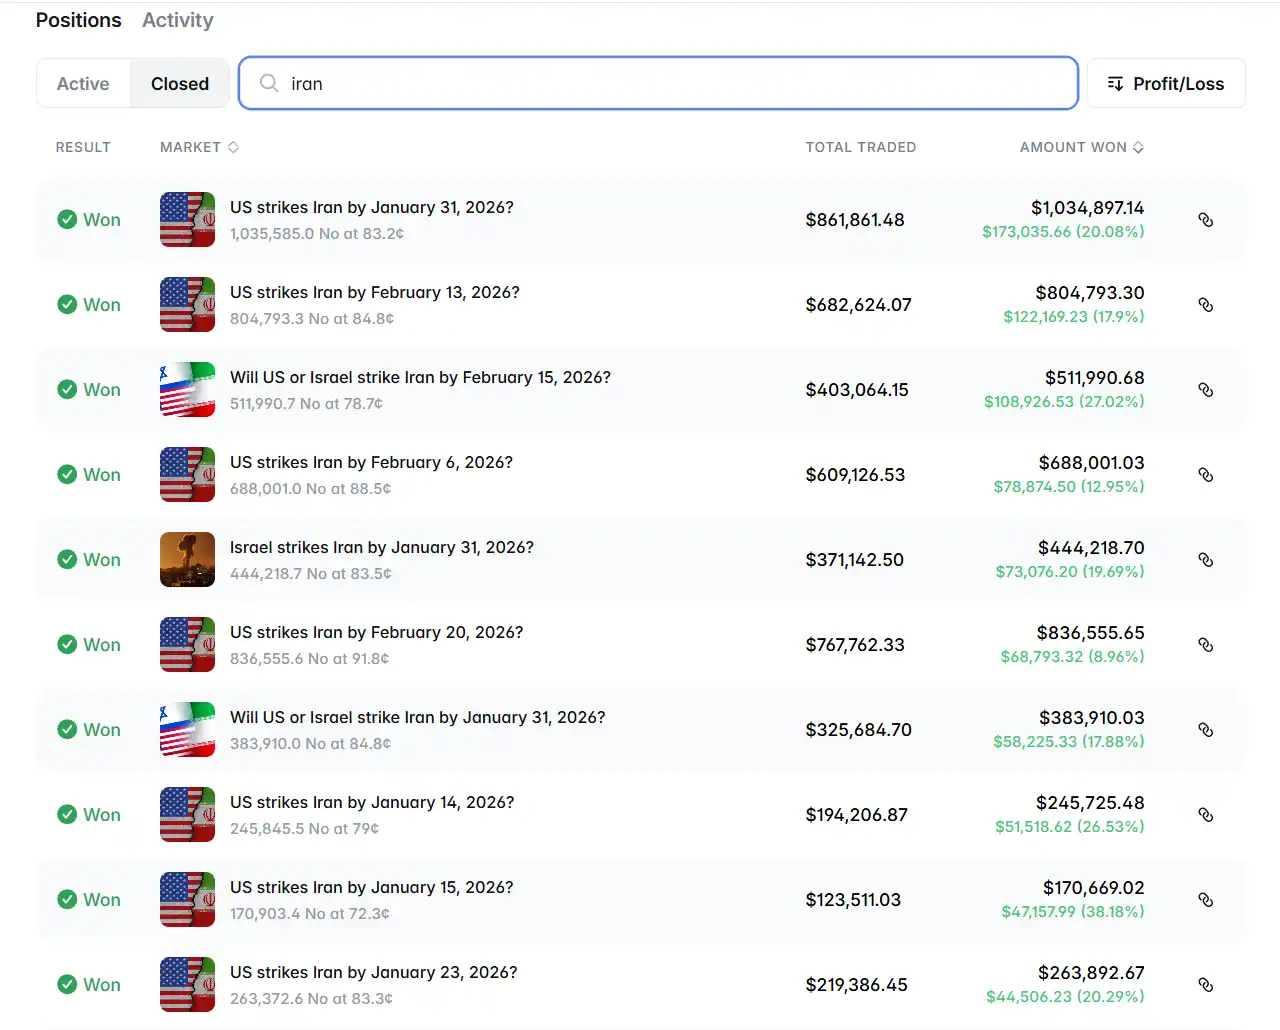Switch to the Activity tab
Viewport: 1280px width, 1030px height.
point(178,20)
